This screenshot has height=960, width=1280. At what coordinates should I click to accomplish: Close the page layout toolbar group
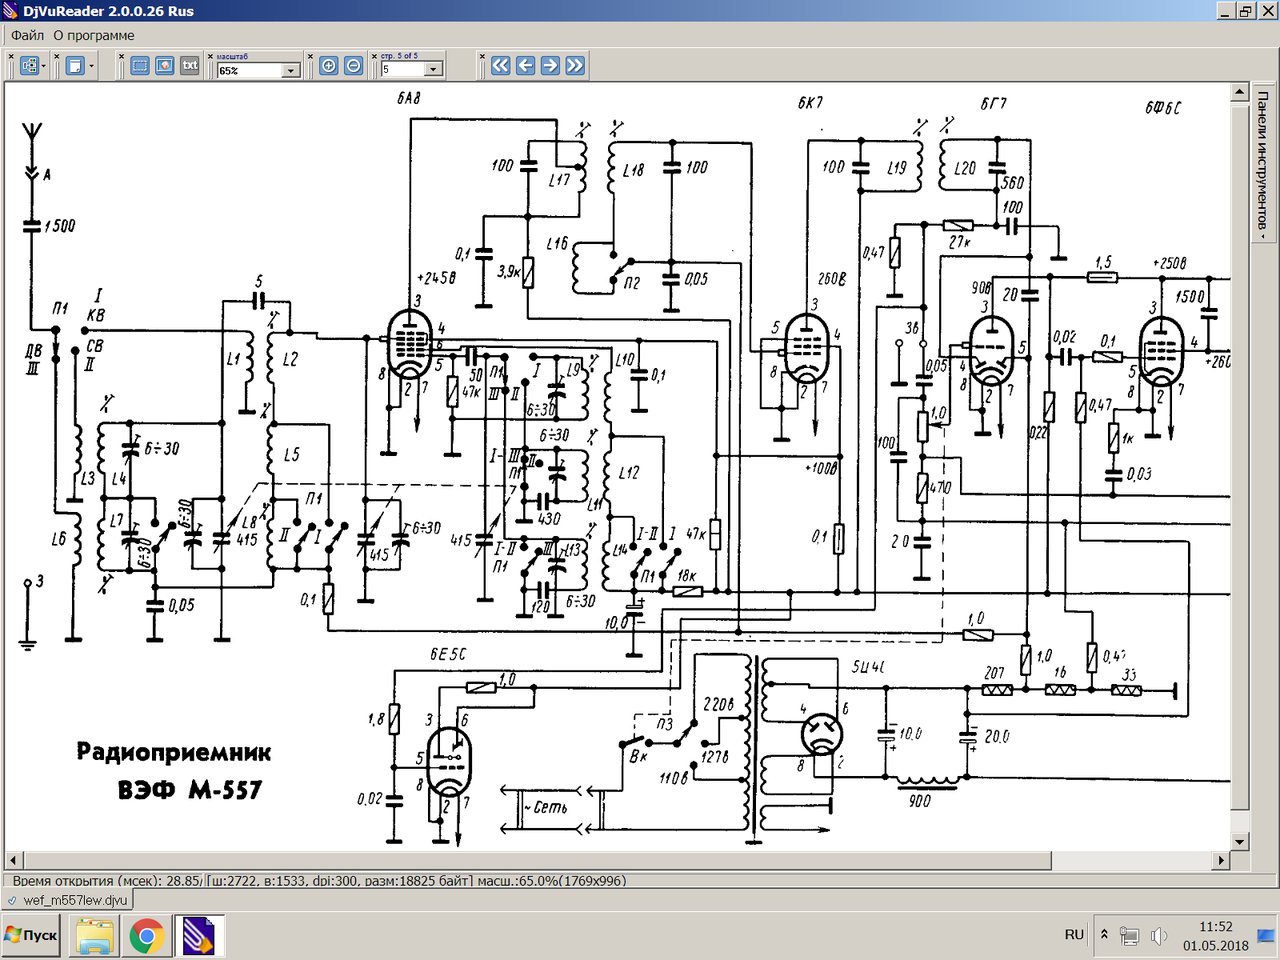click(58, 57)
